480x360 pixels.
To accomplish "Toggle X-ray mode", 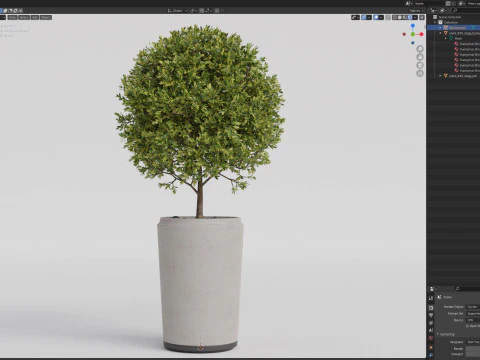I will [x=388, y=17].
